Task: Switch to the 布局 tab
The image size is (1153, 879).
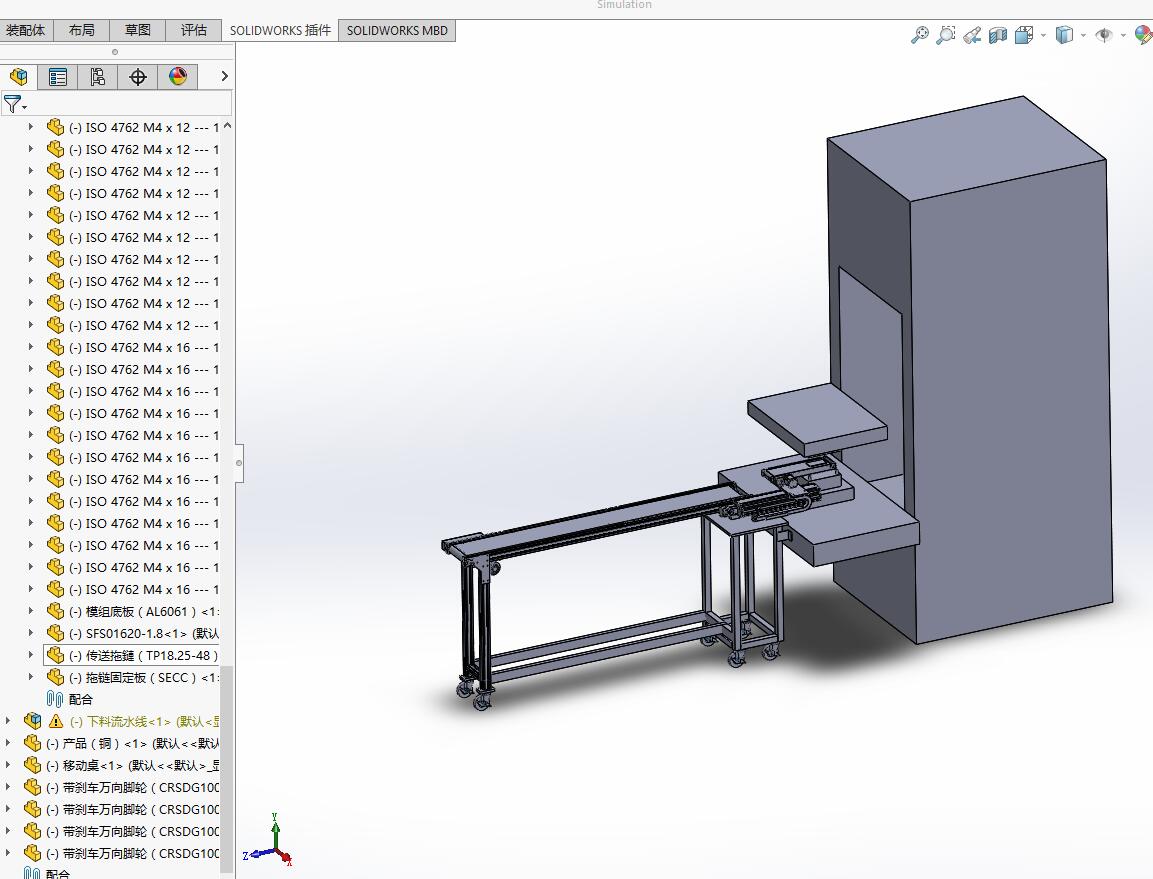Action: (x=82, y=30)
